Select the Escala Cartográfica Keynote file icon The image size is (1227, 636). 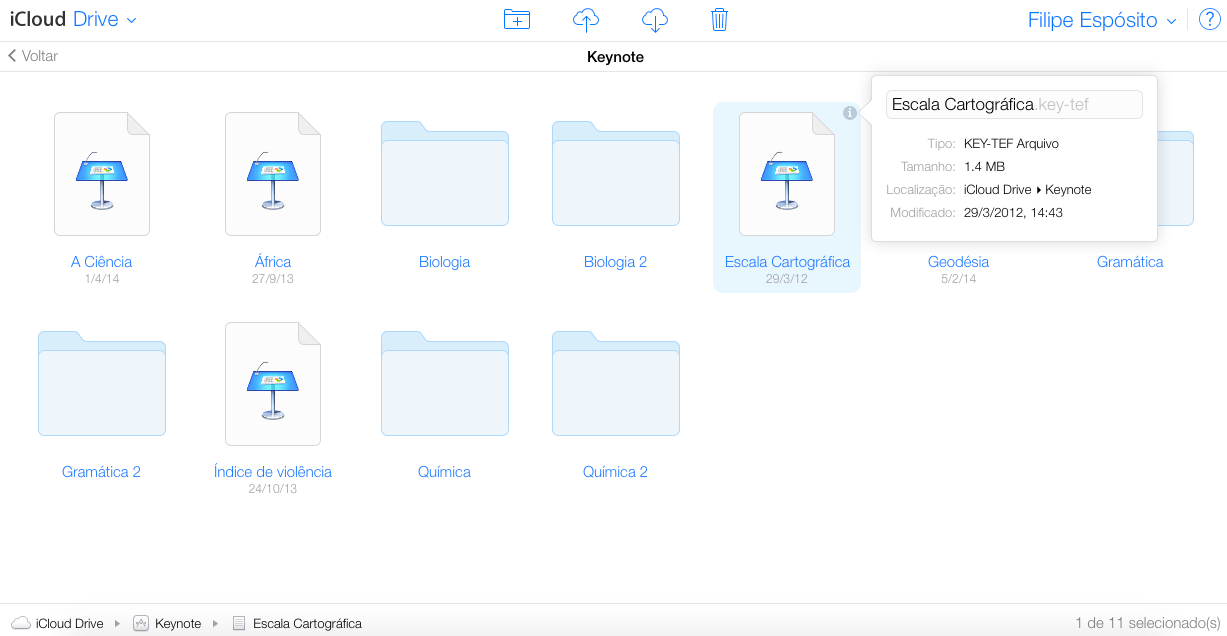pos(787,173)
